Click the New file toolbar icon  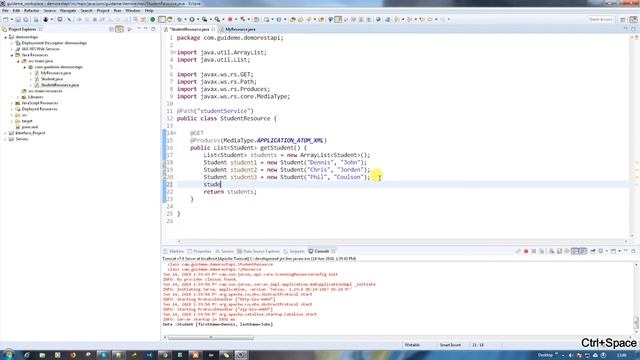tap(6, 20)
